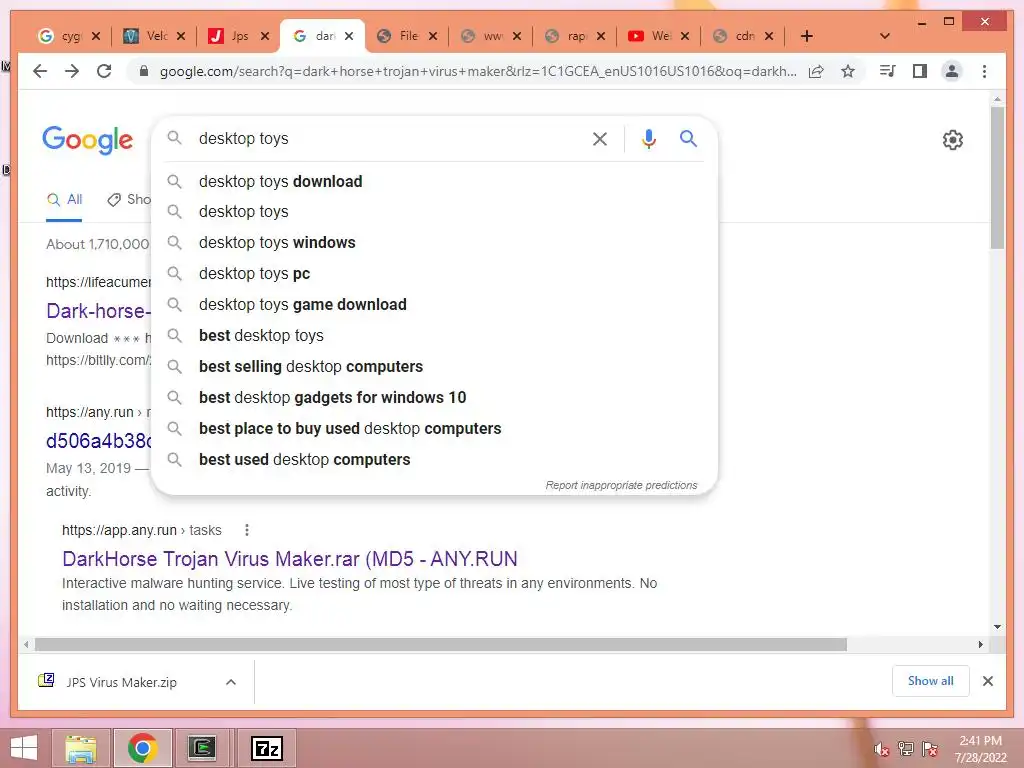Close the YouTube Wel tab
This screenshot has height=768, width=1024.
pos(684,36)
